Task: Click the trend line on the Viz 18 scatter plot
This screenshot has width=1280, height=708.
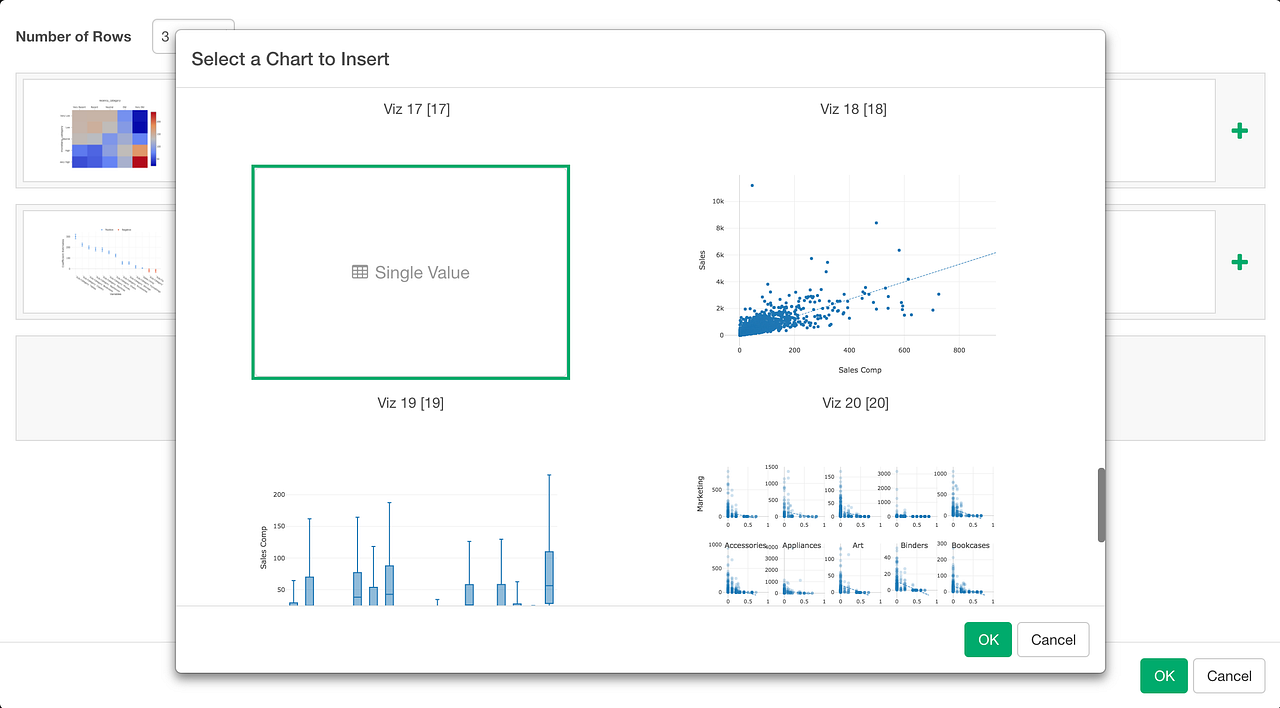Action: pos(930,270)
